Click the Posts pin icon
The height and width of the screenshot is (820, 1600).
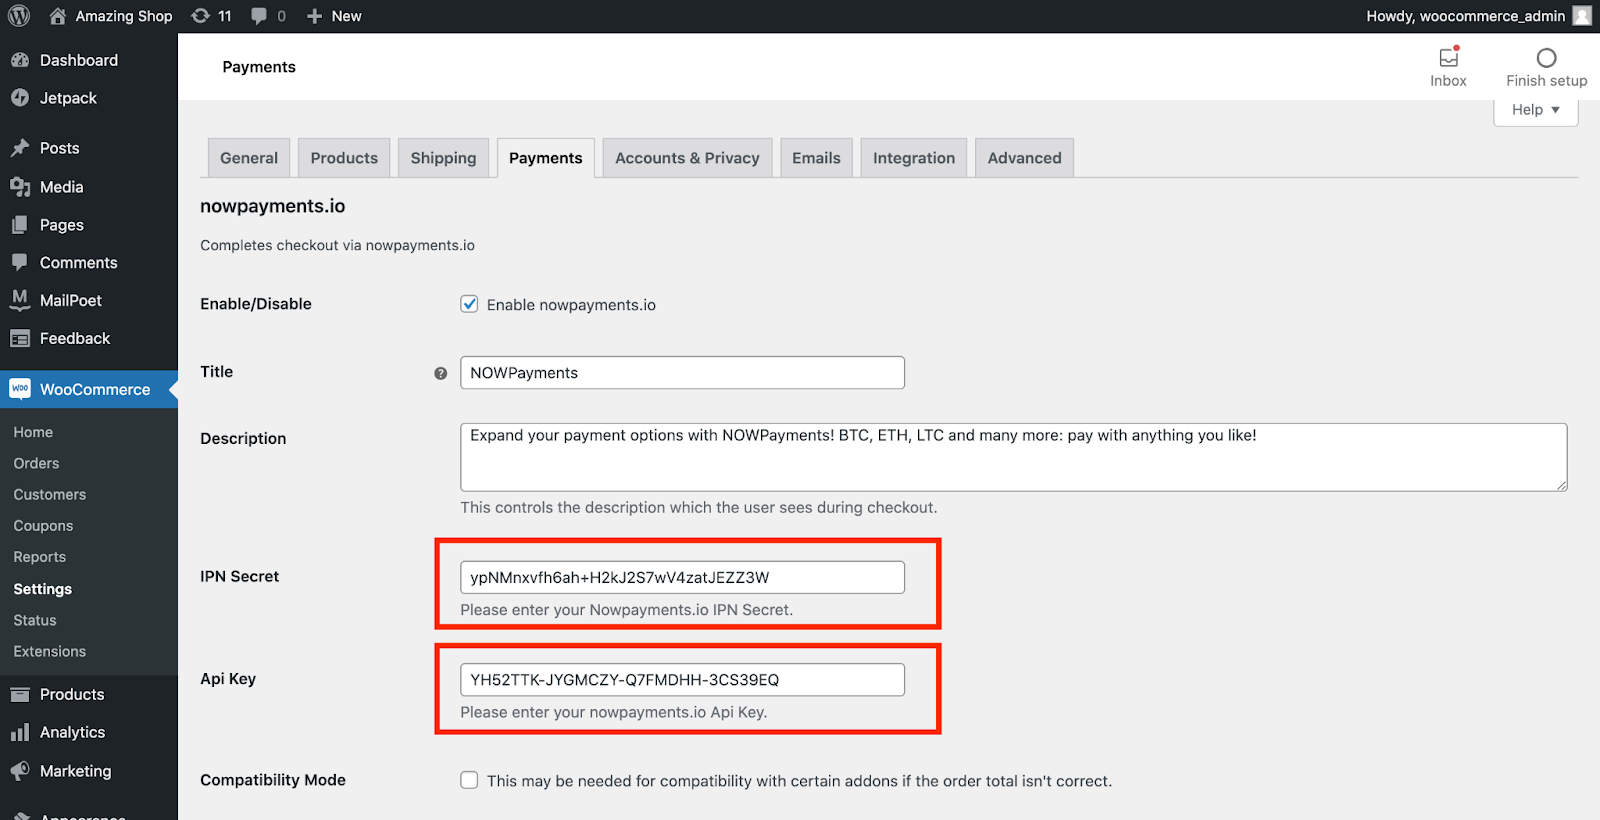(20, 148)
